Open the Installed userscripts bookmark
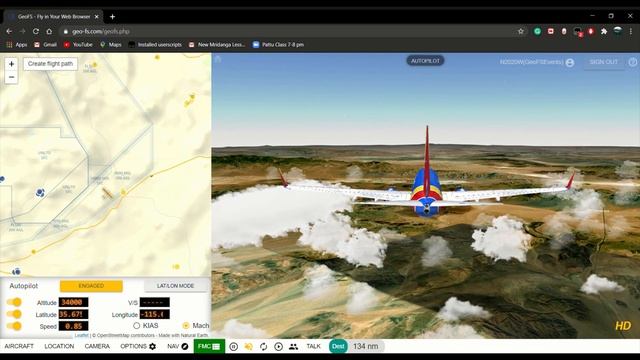Image resolution: width=640 pixels, height=360 pixels. pos(155,44)
